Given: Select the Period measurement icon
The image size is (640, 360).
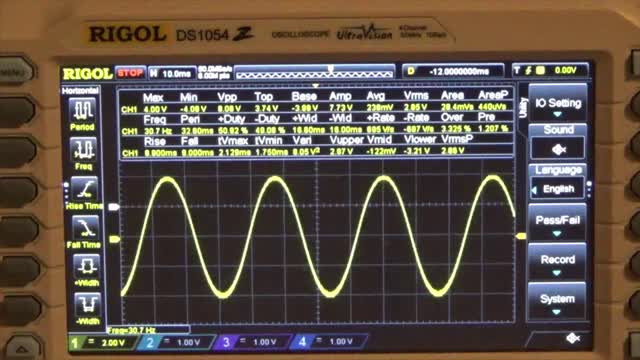Looking at the screenshot, I should [x=83, y=114].
